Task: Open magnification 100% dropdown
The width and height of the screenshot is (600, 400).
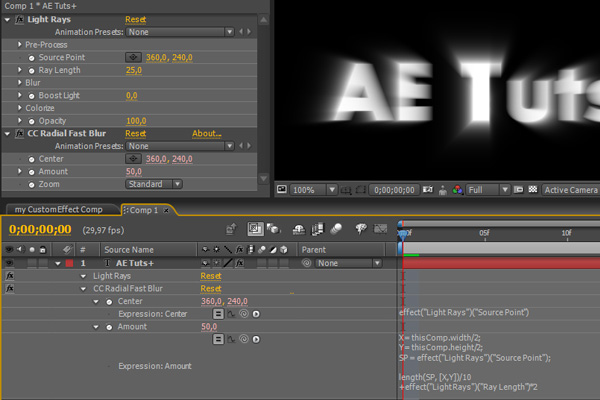Action: 313,190
